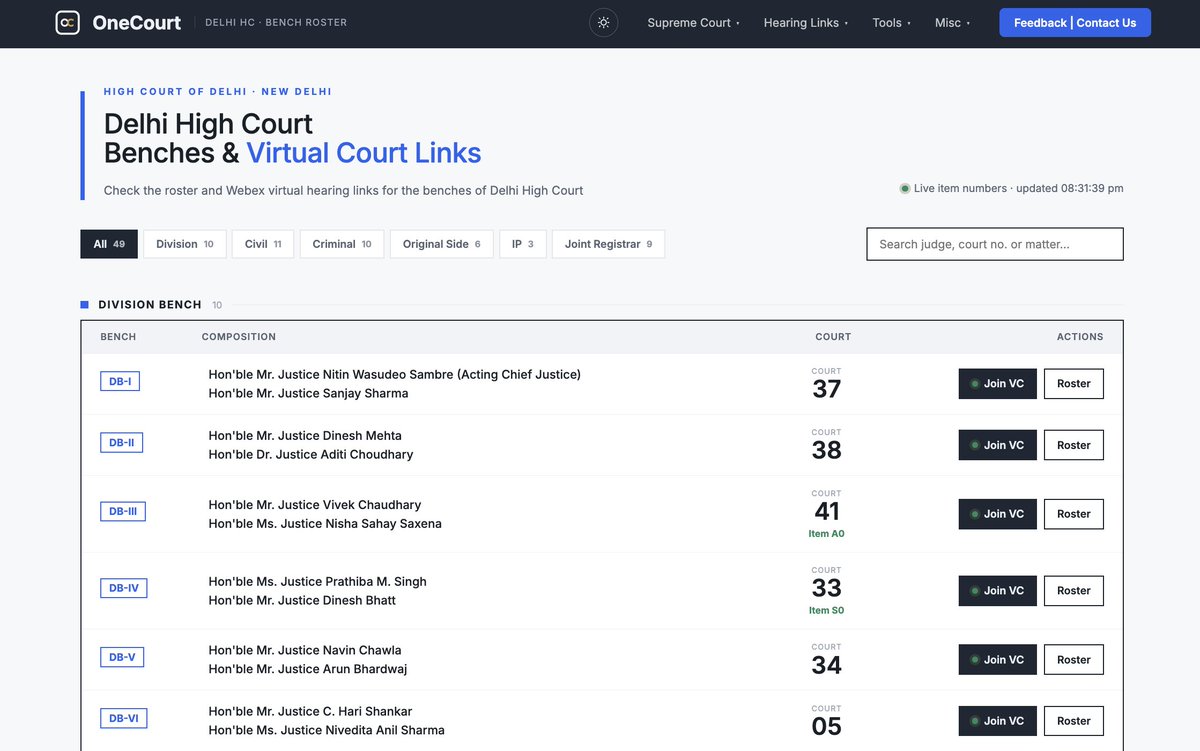Join VC for DB-V court 34

pos(998,660)
